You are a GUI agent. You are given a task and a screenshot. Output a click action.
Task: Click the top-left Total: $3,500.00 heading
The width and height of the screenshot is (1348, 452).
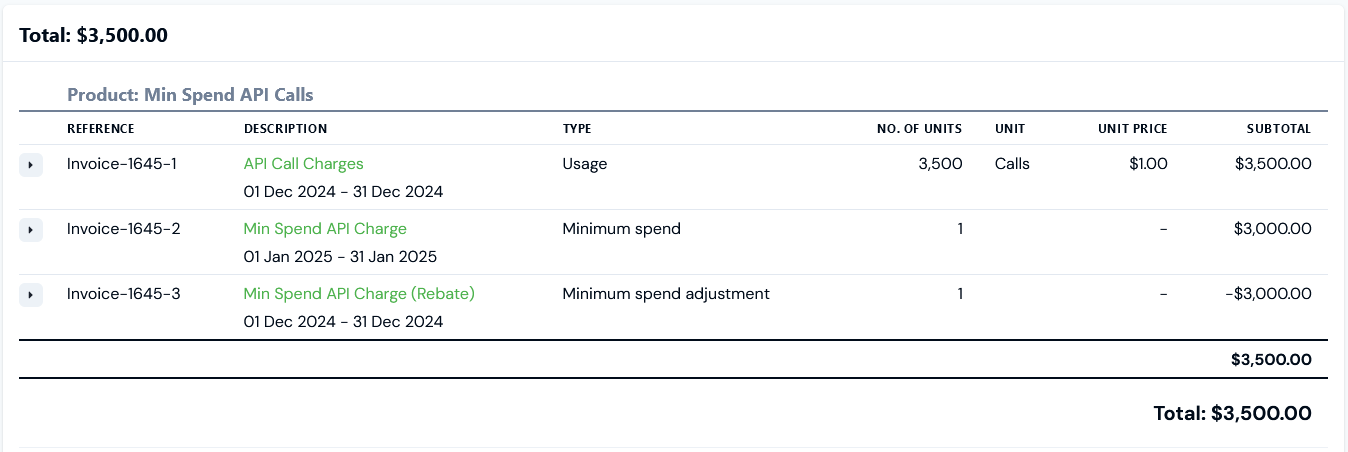(x=93, y=35)
